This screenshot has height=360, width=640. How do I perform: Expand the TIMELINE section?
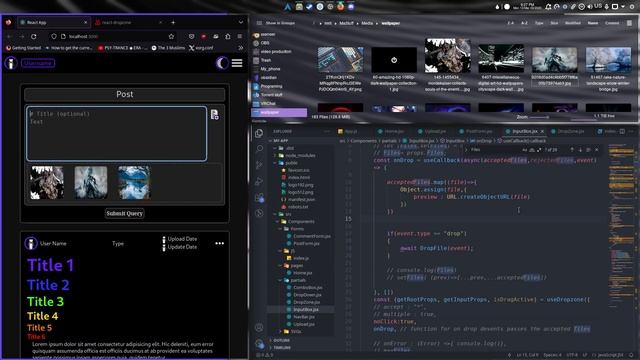(282, 347)
